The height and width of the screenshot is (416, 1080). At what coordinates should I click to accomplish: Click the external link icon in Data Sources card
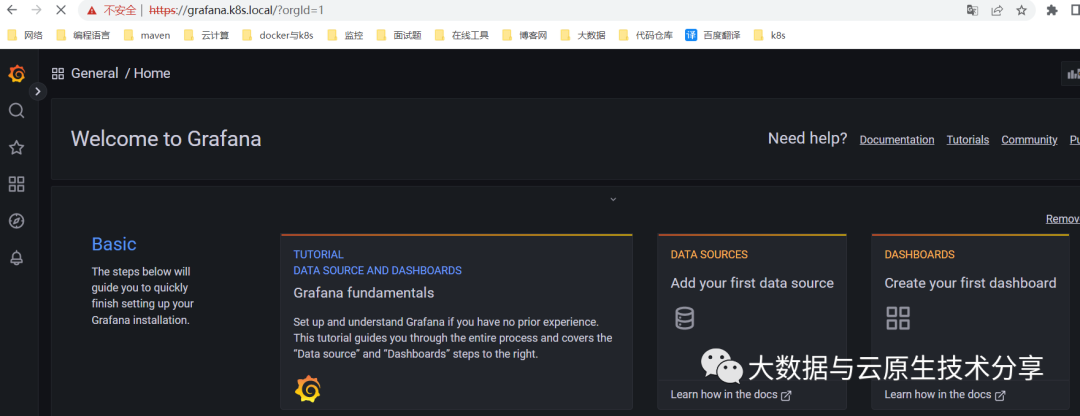tap(787, 395)
